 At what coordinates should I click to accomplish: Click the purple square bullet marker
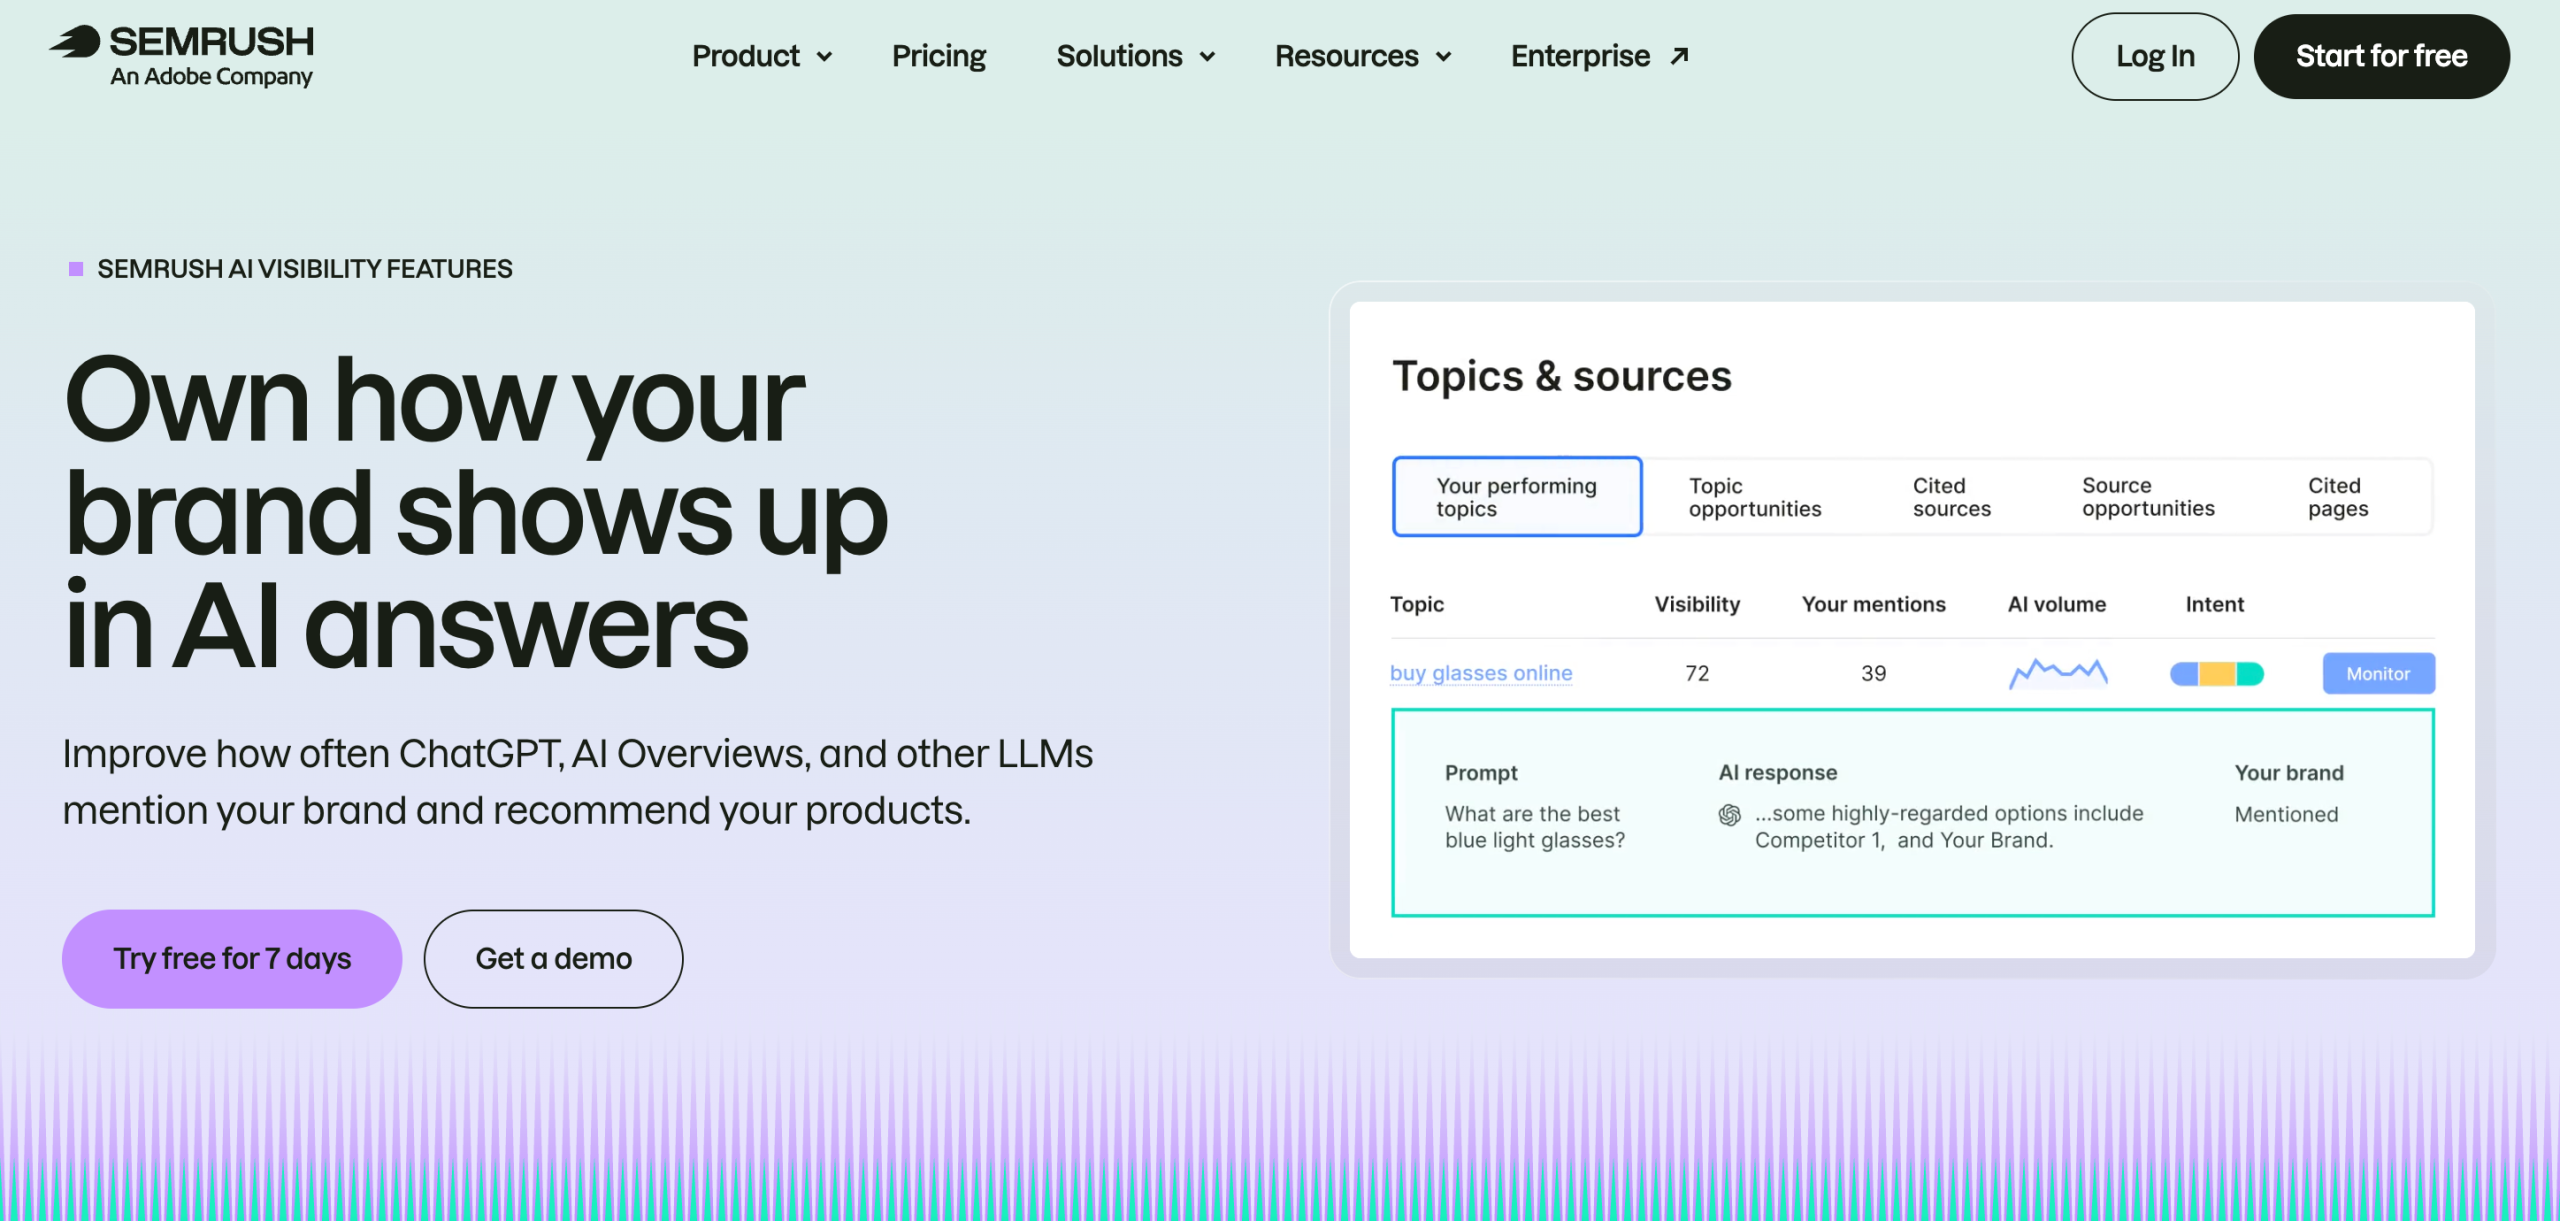(76, 269)
